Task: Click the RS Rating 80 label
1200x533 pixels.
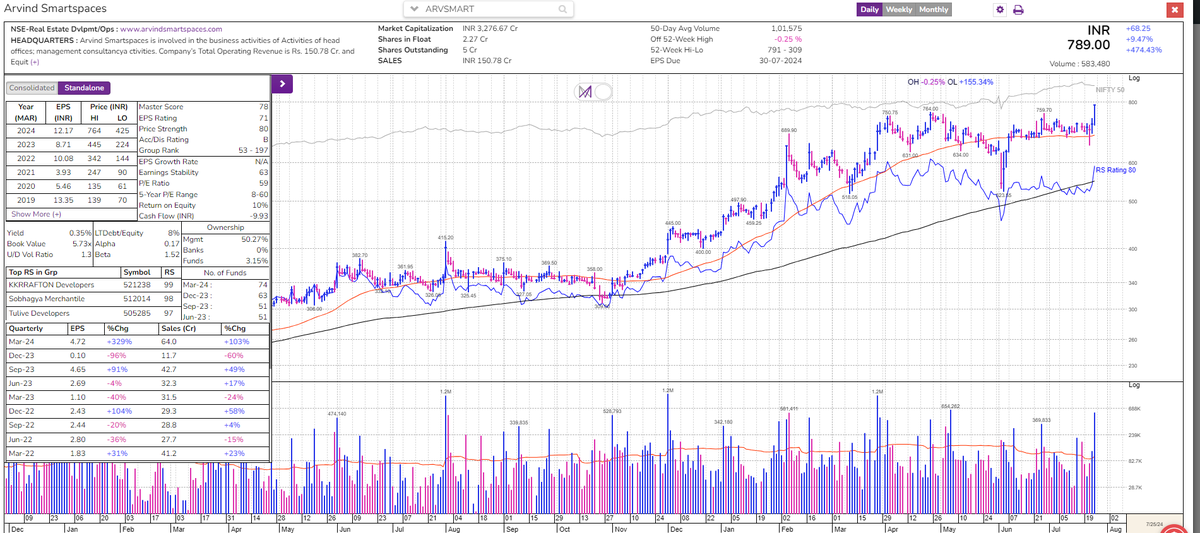Action: pyautogui.click(x=1116, y=171)
